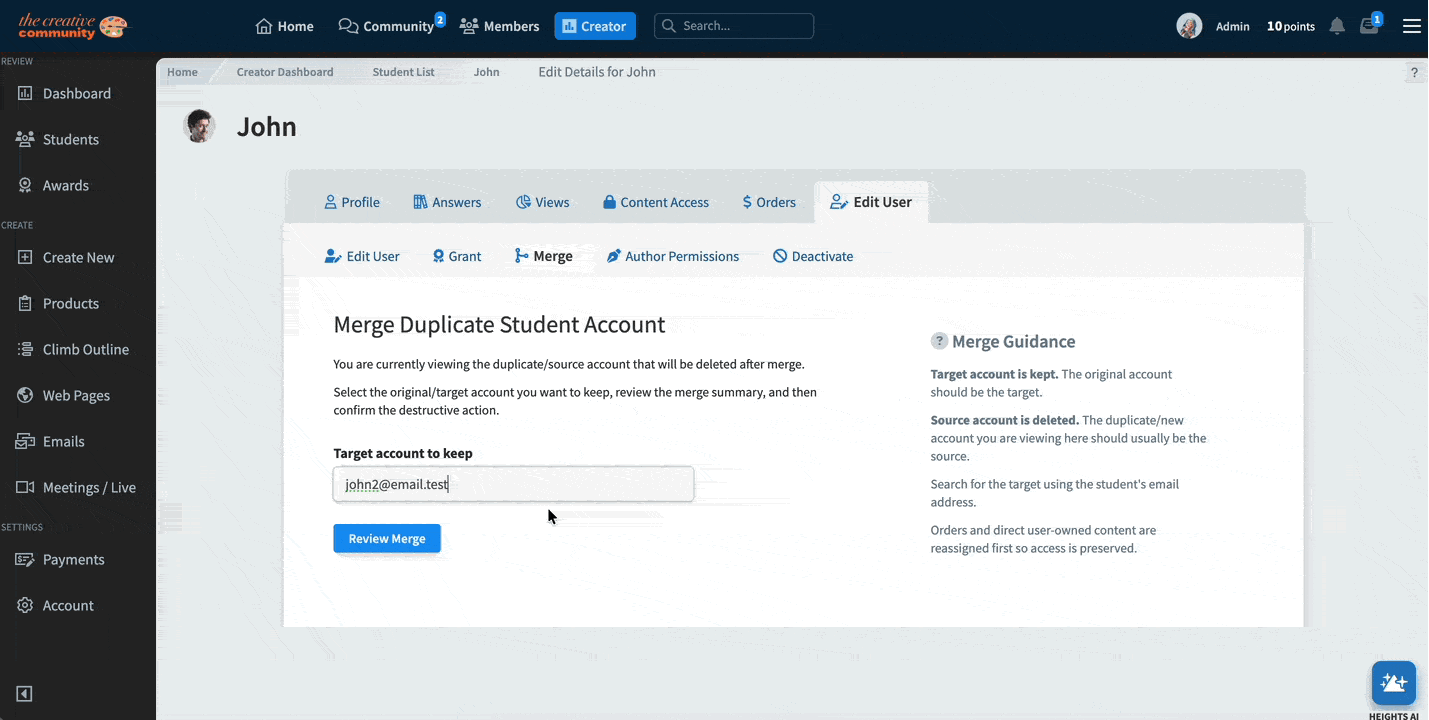Open the Deactivate sub-tab
The width and height of the screenshot is (1429, 720).
tap(813, 256)
